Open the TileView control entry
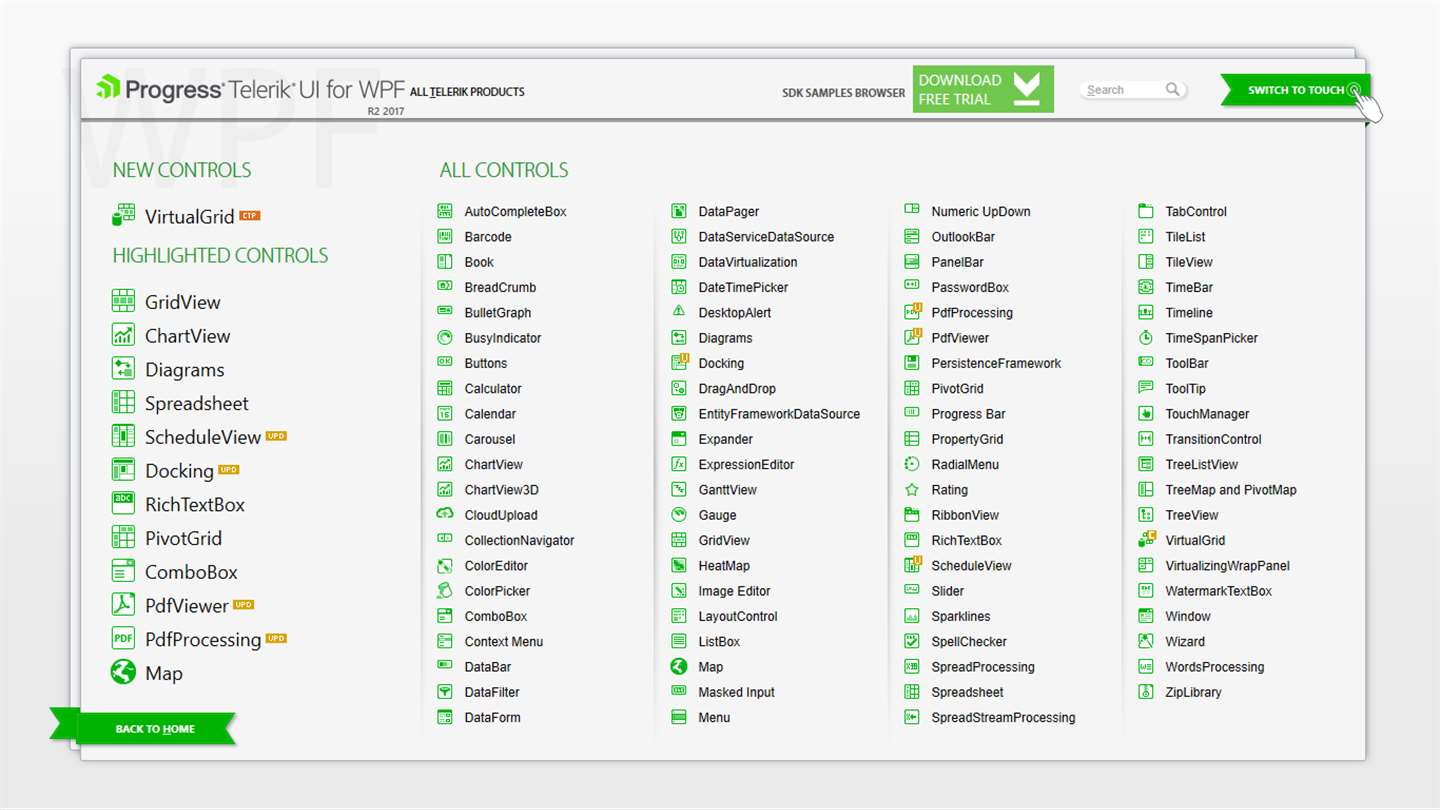The height and width of the screenshot is (810, 1440). 1189,262
